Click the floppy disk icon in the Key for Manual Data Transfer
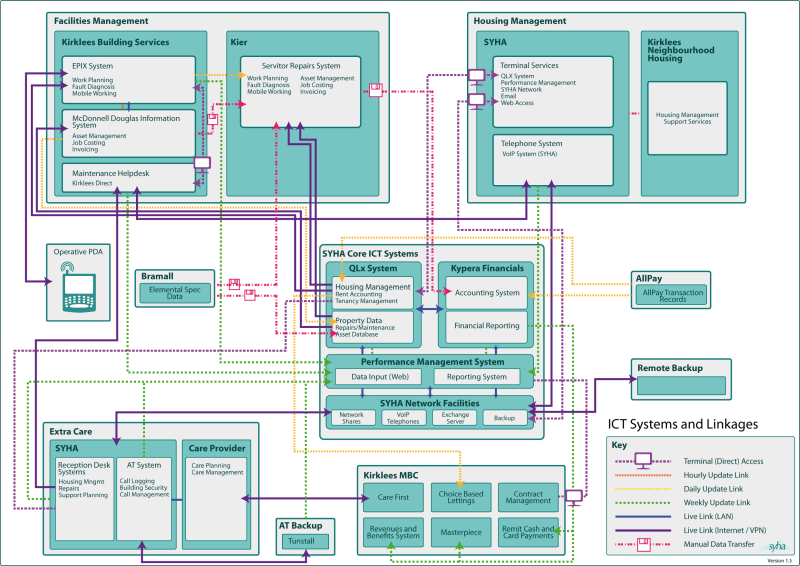 [x=644, y=545]
